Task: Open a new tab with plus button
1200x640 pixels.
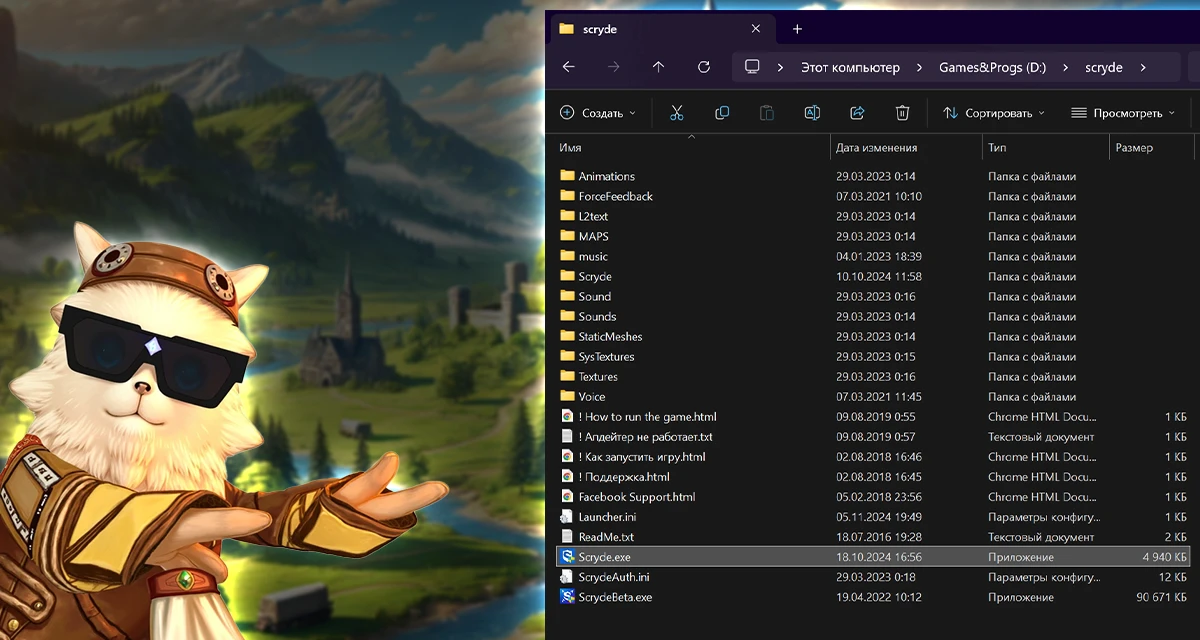Action: pos(797,29)
